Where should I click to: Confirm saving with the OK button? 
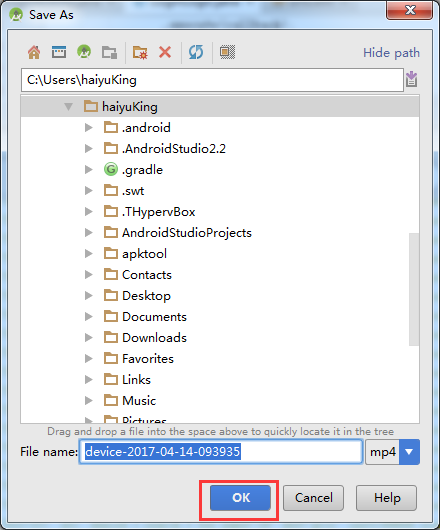(x=240, y=498)
